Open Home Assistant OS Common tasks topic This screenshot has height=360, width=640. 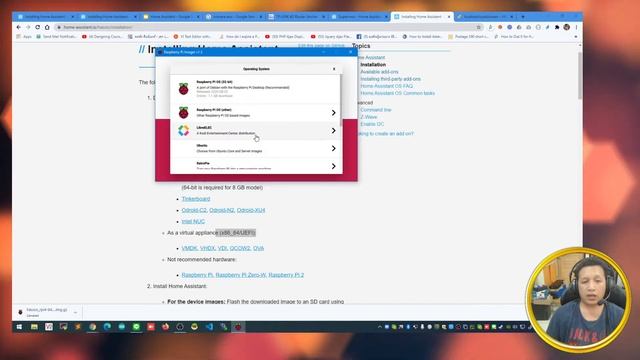[x=398, y=93]
